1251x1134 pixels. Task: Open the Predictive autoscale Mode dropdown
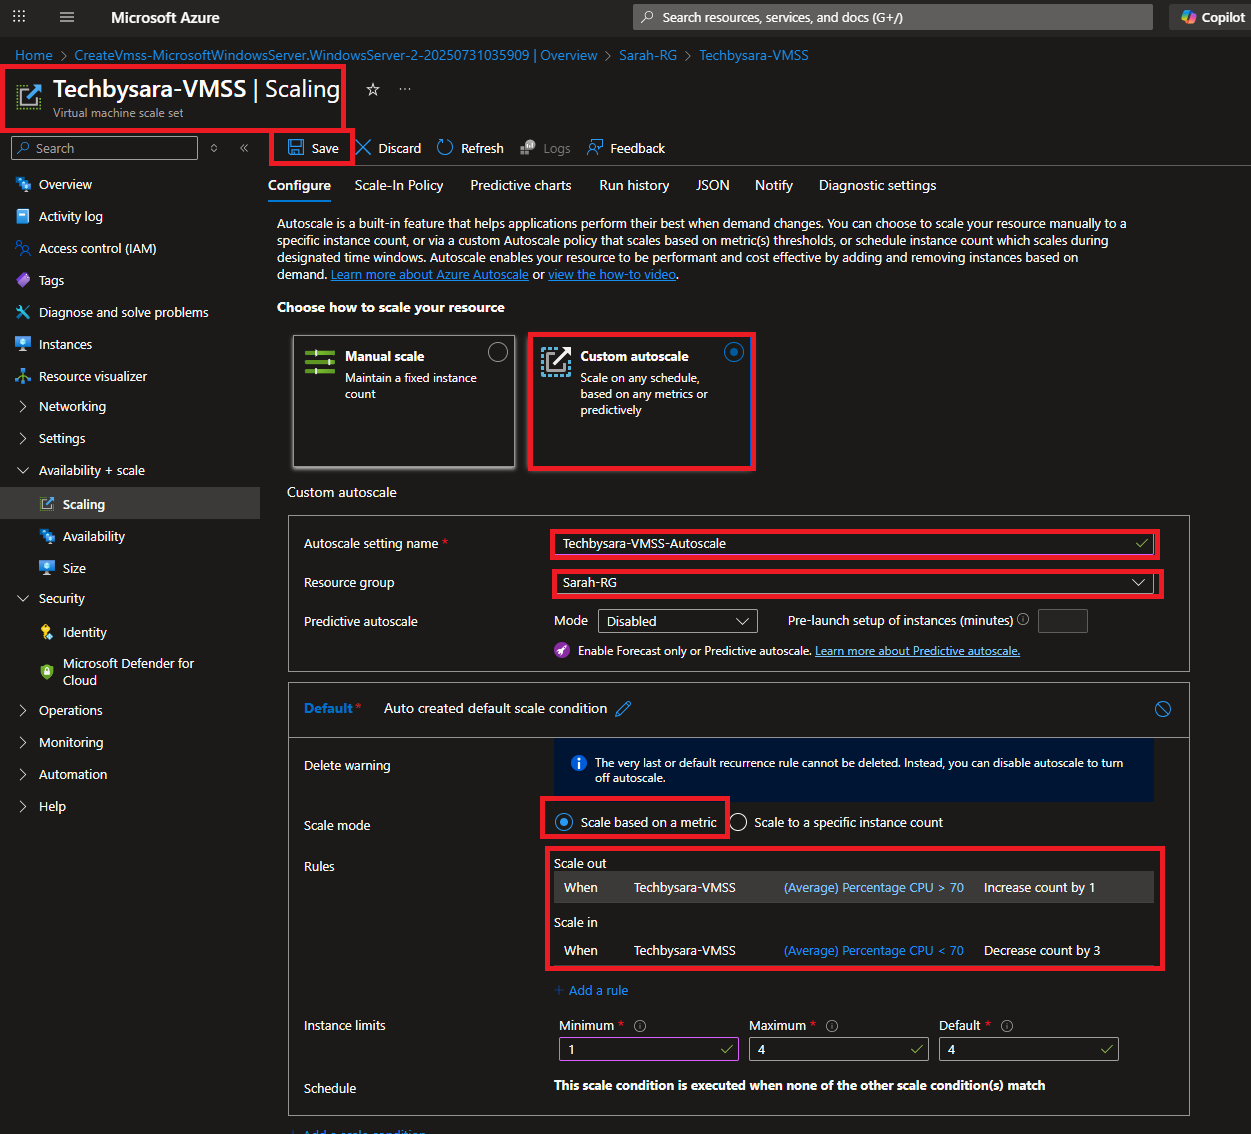click(678, 621)
